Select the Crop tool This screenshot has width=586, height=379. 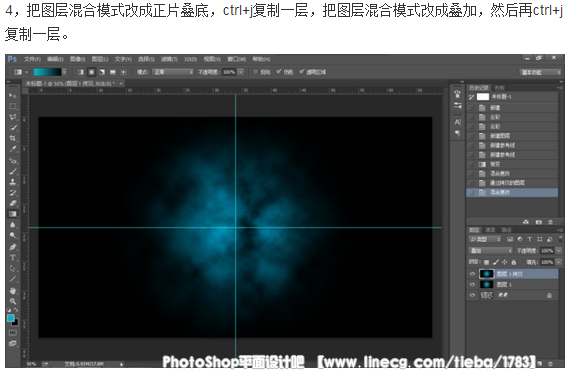point(13,138)
